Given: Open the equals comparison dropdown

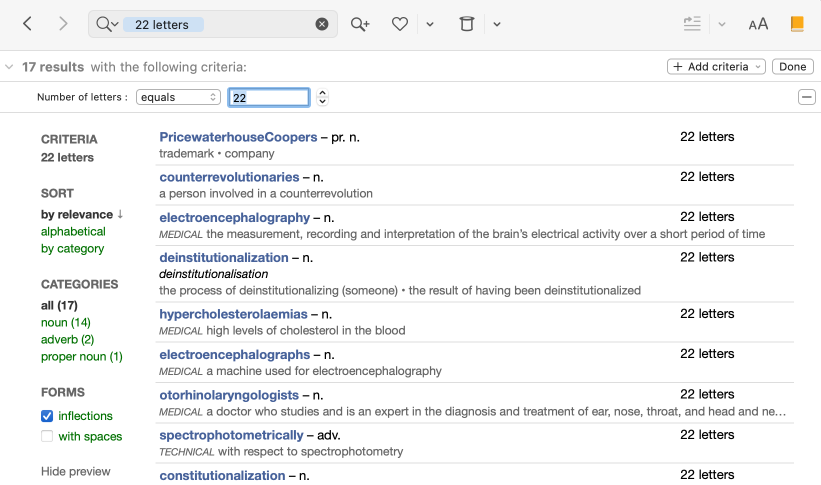Looking at the screenshot, I should click(178, 97).
